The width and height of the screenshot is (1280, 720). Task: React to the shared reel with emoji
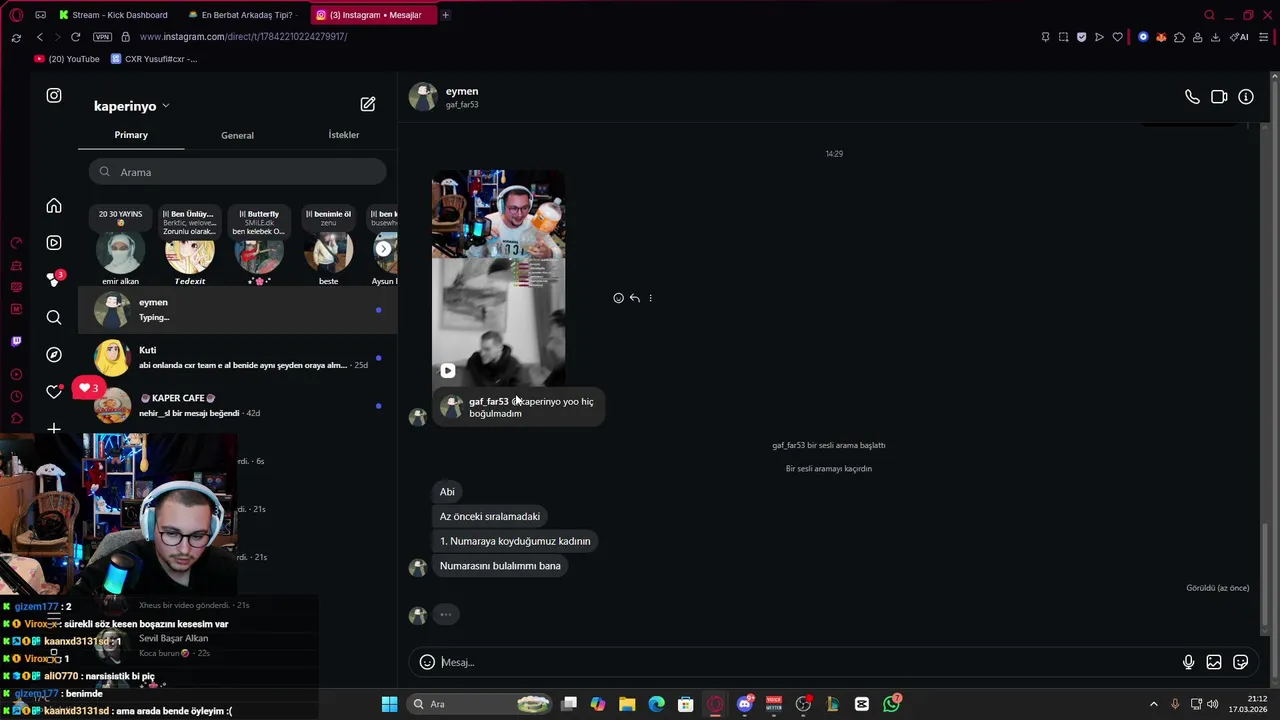[618, 298]
